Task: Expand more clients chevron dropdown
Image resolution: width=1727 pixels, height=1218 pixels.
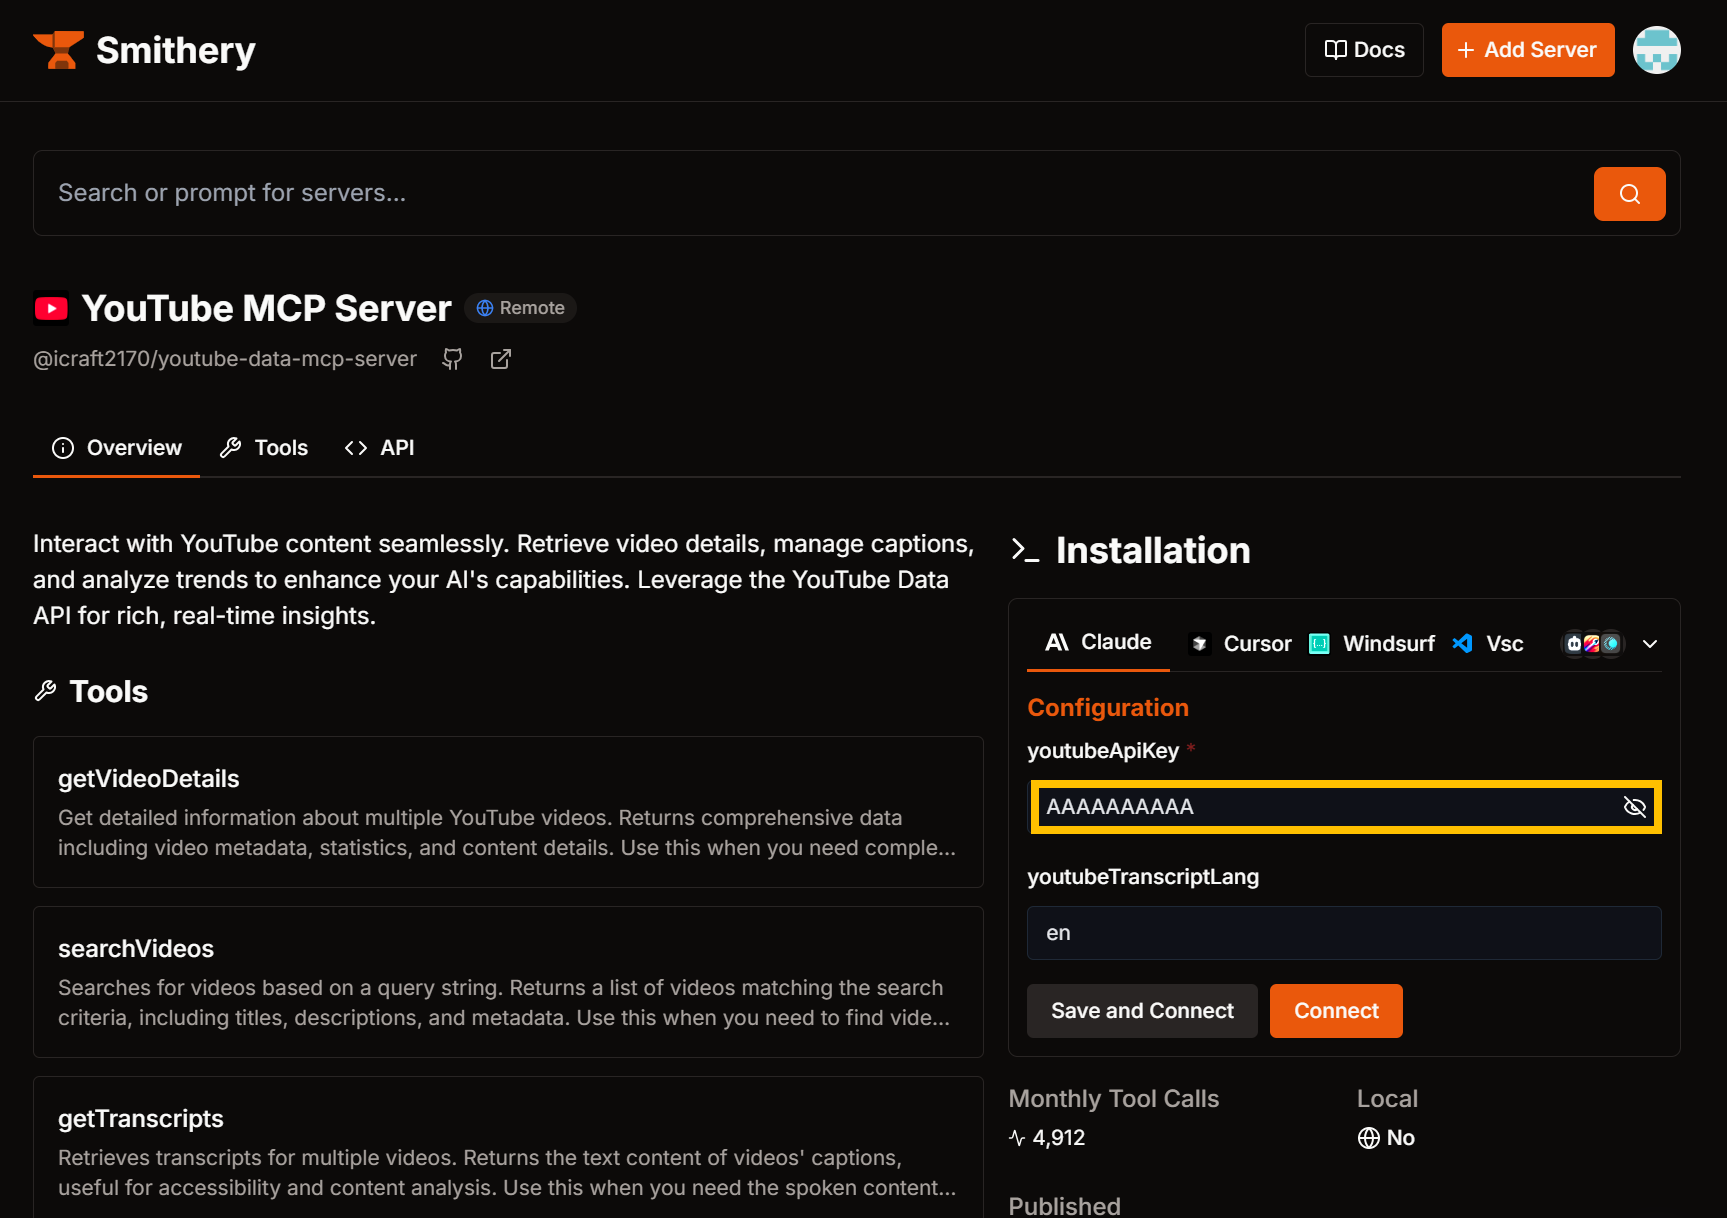Action: (x=1650, y=644)
